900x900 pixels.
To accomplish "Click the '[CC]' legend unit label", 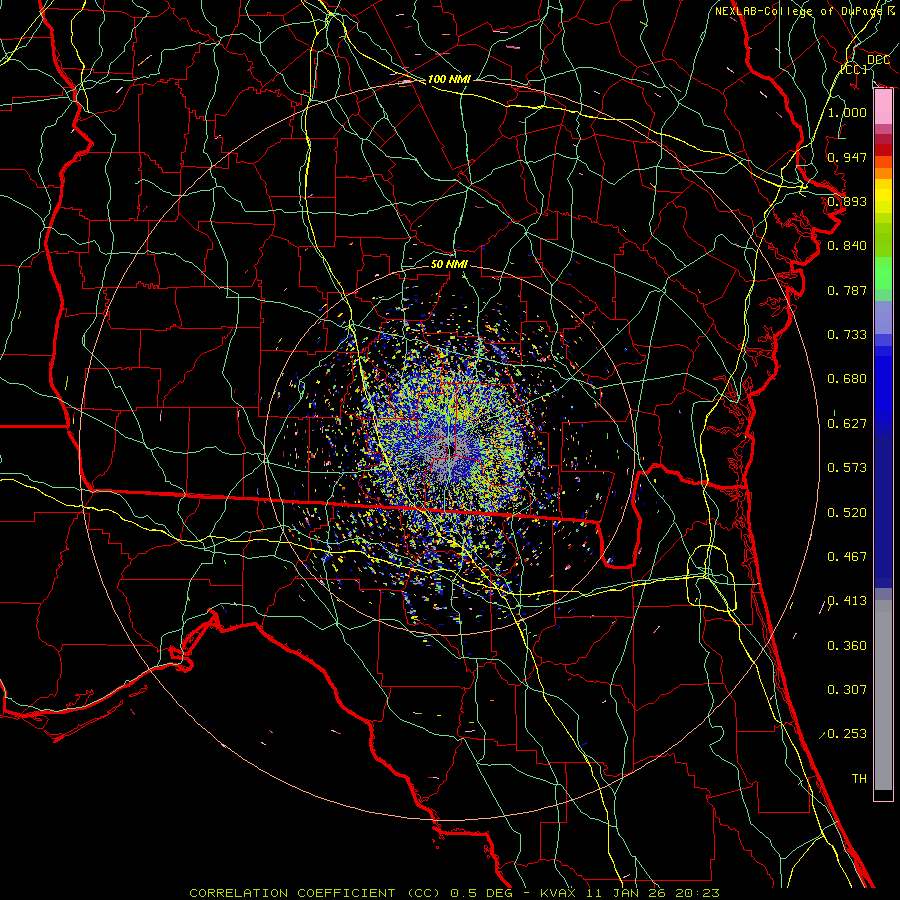I will [x=854, y=69].
